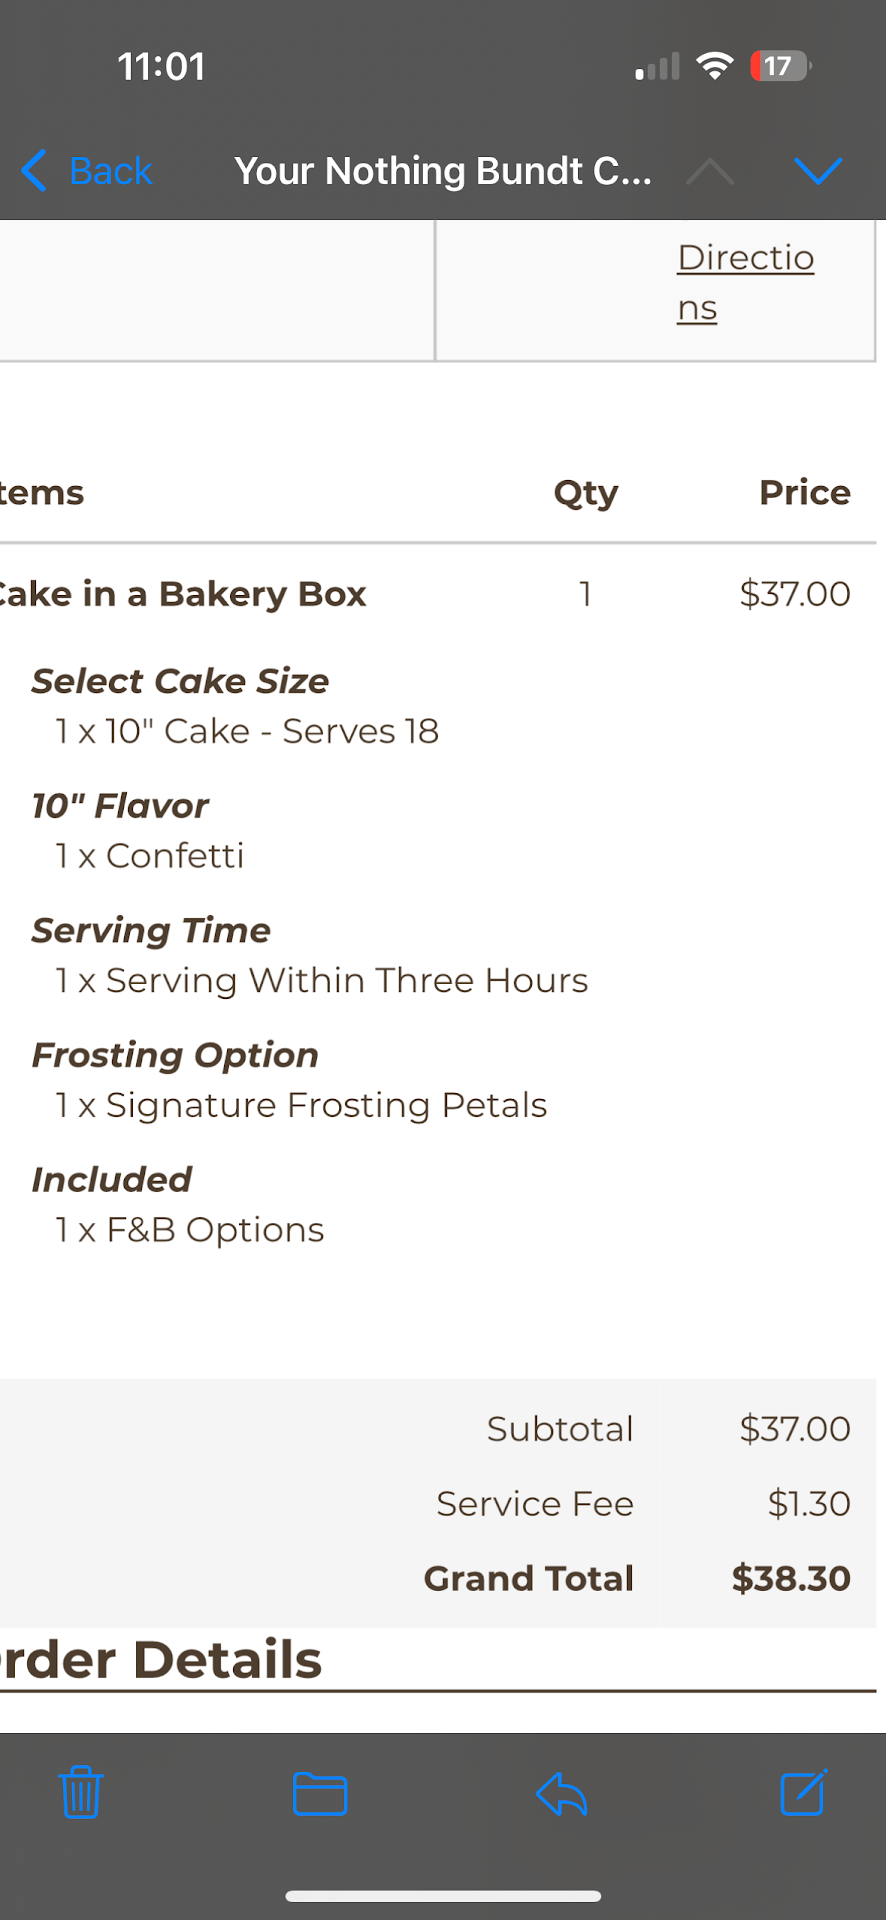The height and width of the screenshot is (1920, 886).
Task: Open the move-to-folder icon
Action: pyautogui.click(x=320, y=1793)
